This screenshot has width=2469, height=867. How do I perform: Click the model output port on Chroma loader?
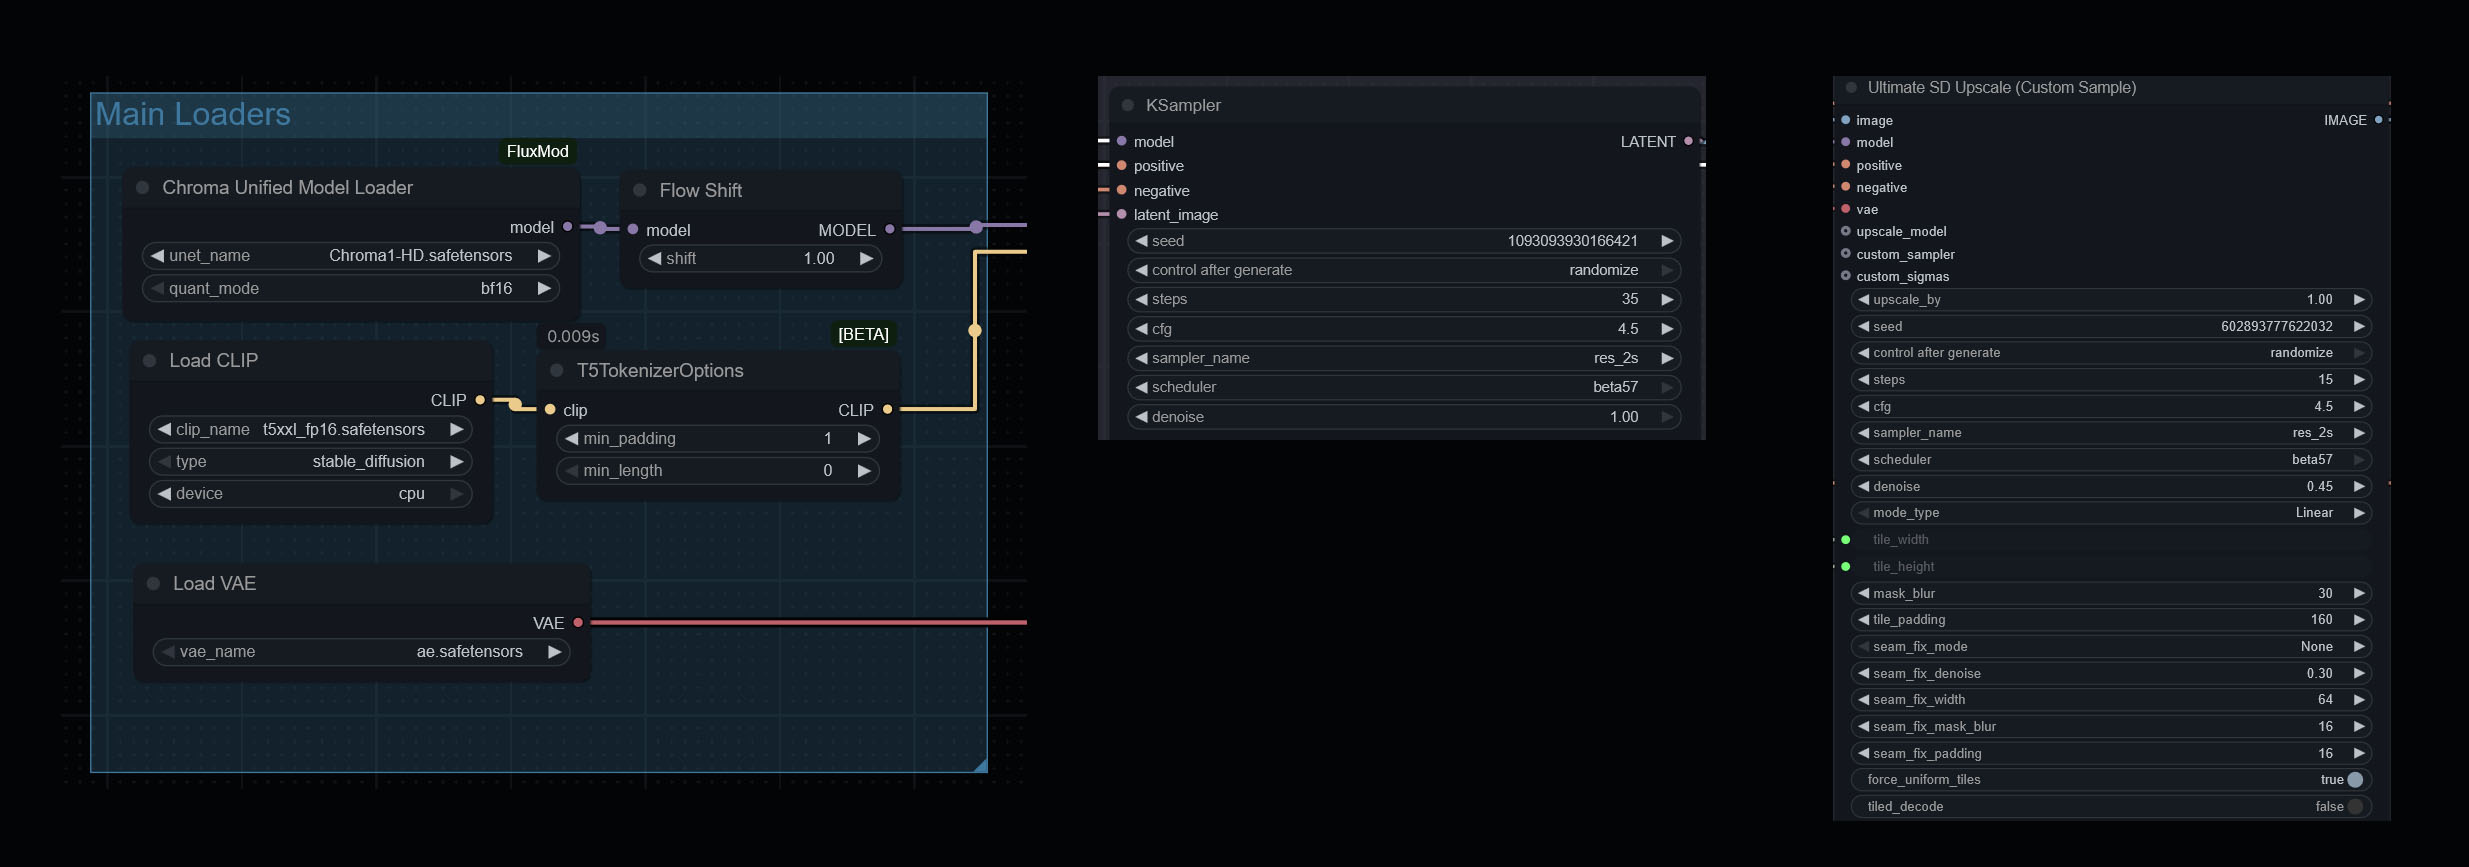pos(568,227)
